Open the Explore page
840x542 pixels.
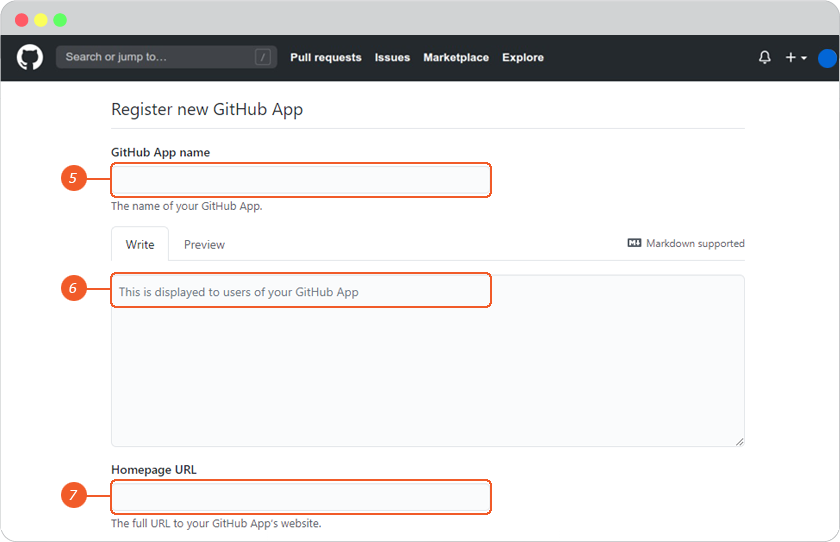(523, 57)
